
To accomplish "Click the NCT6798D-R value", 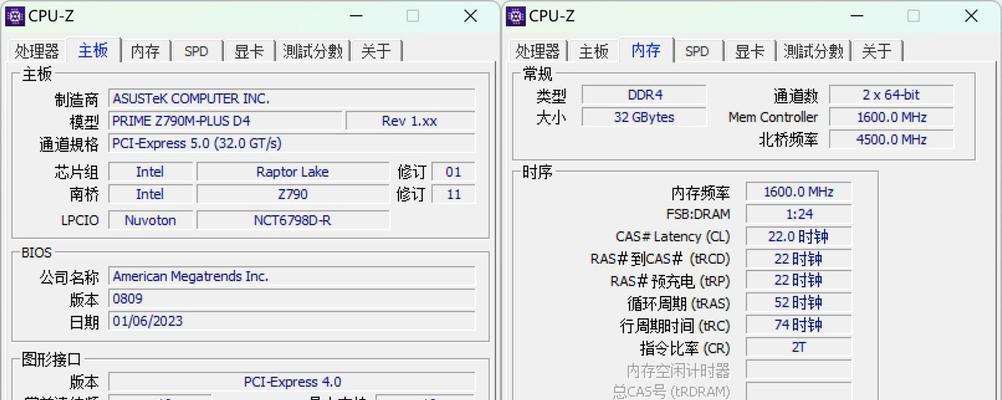I will [x=293, y=220].
